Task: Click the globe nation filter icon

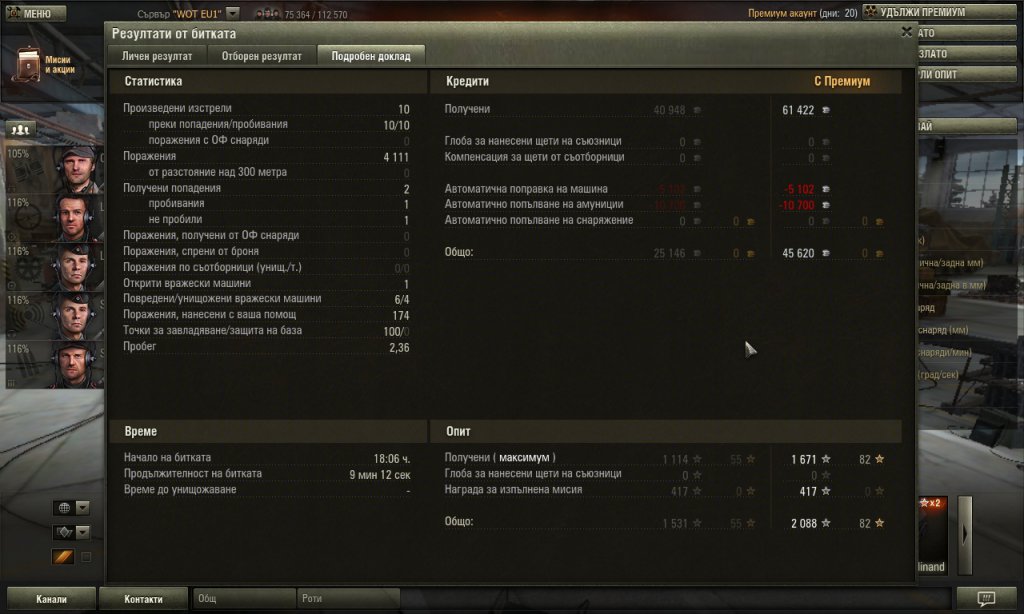Action: click(x=64, y=508)
